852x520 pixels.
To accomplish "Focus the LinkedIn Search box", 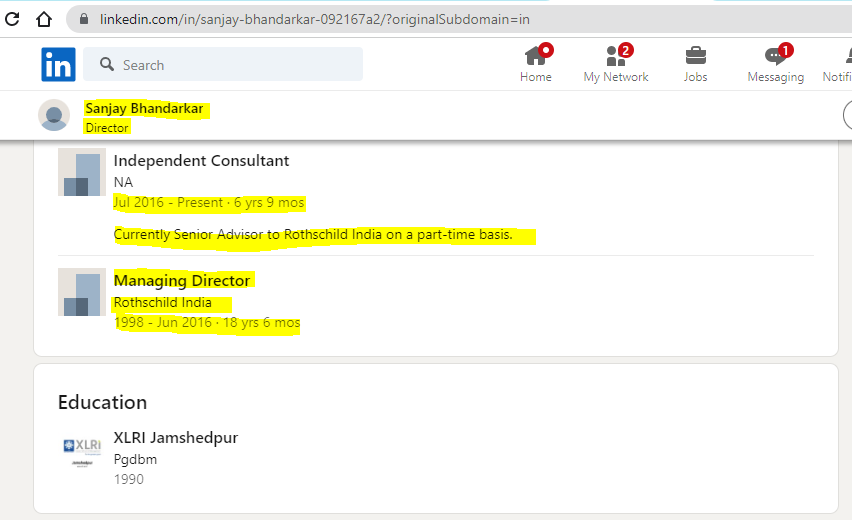I will [223, 64].
